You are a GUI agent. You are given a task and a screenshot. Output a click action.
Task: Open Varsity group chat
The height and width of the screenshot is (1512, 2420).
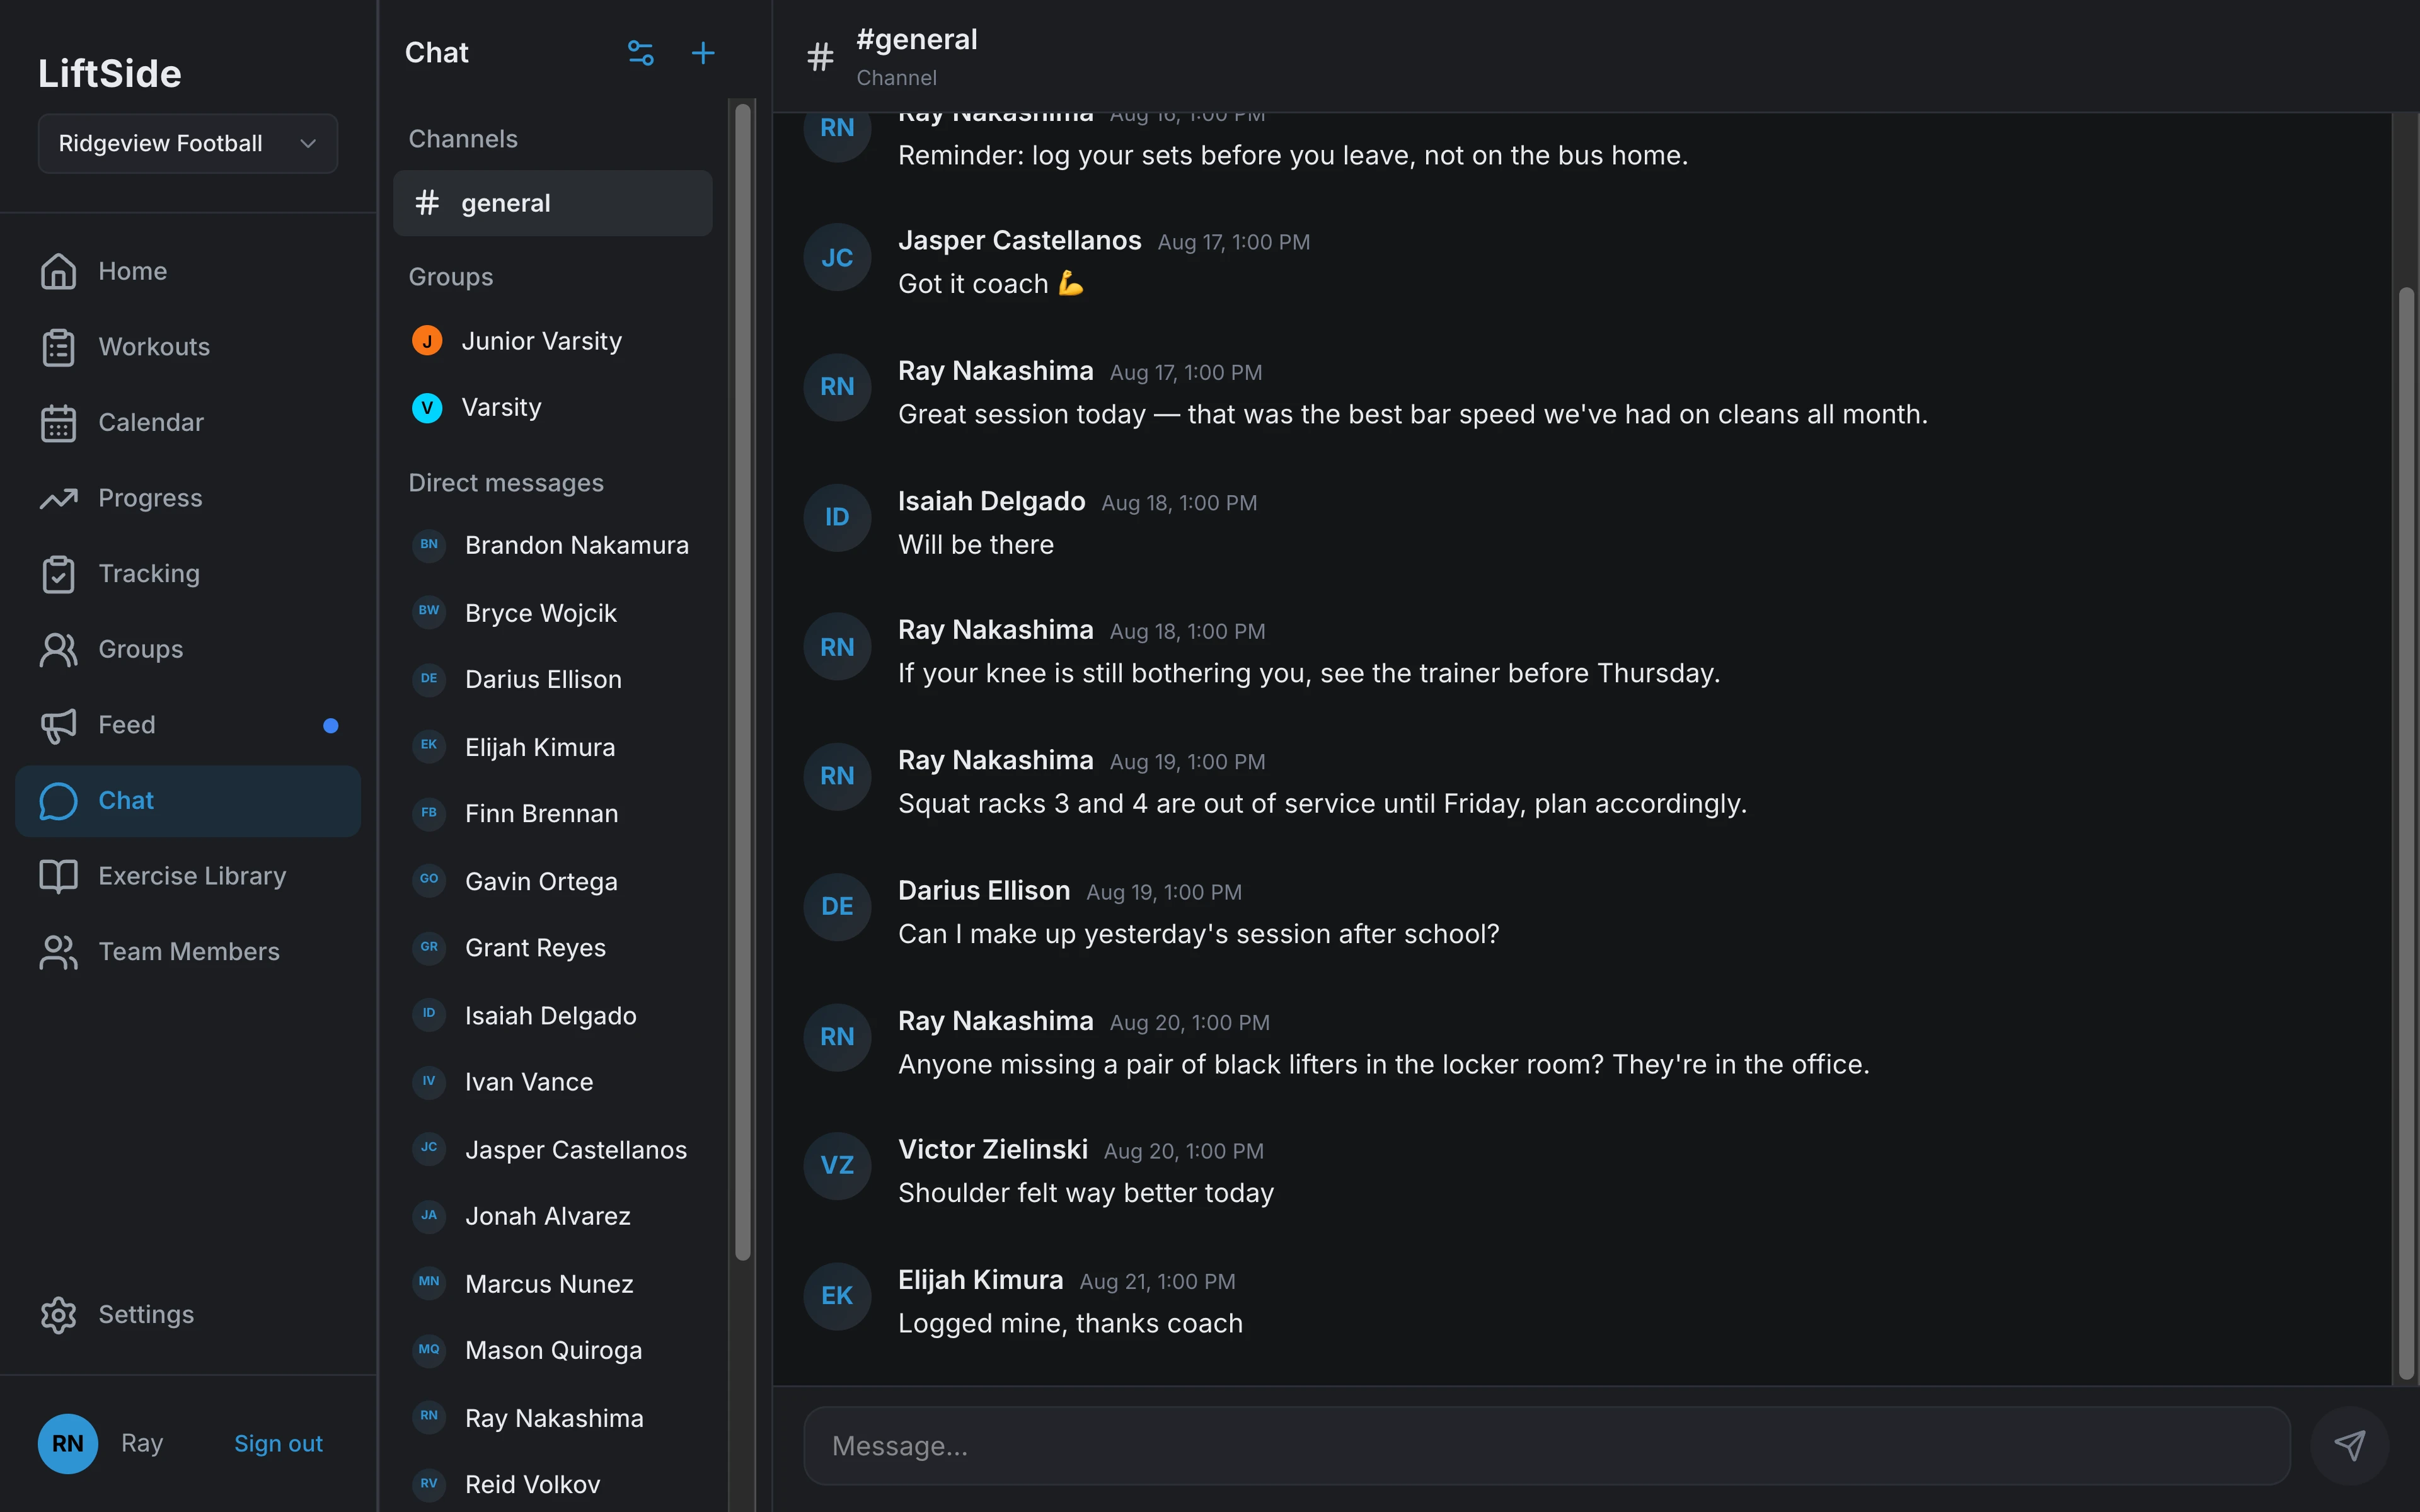[553, 407]
